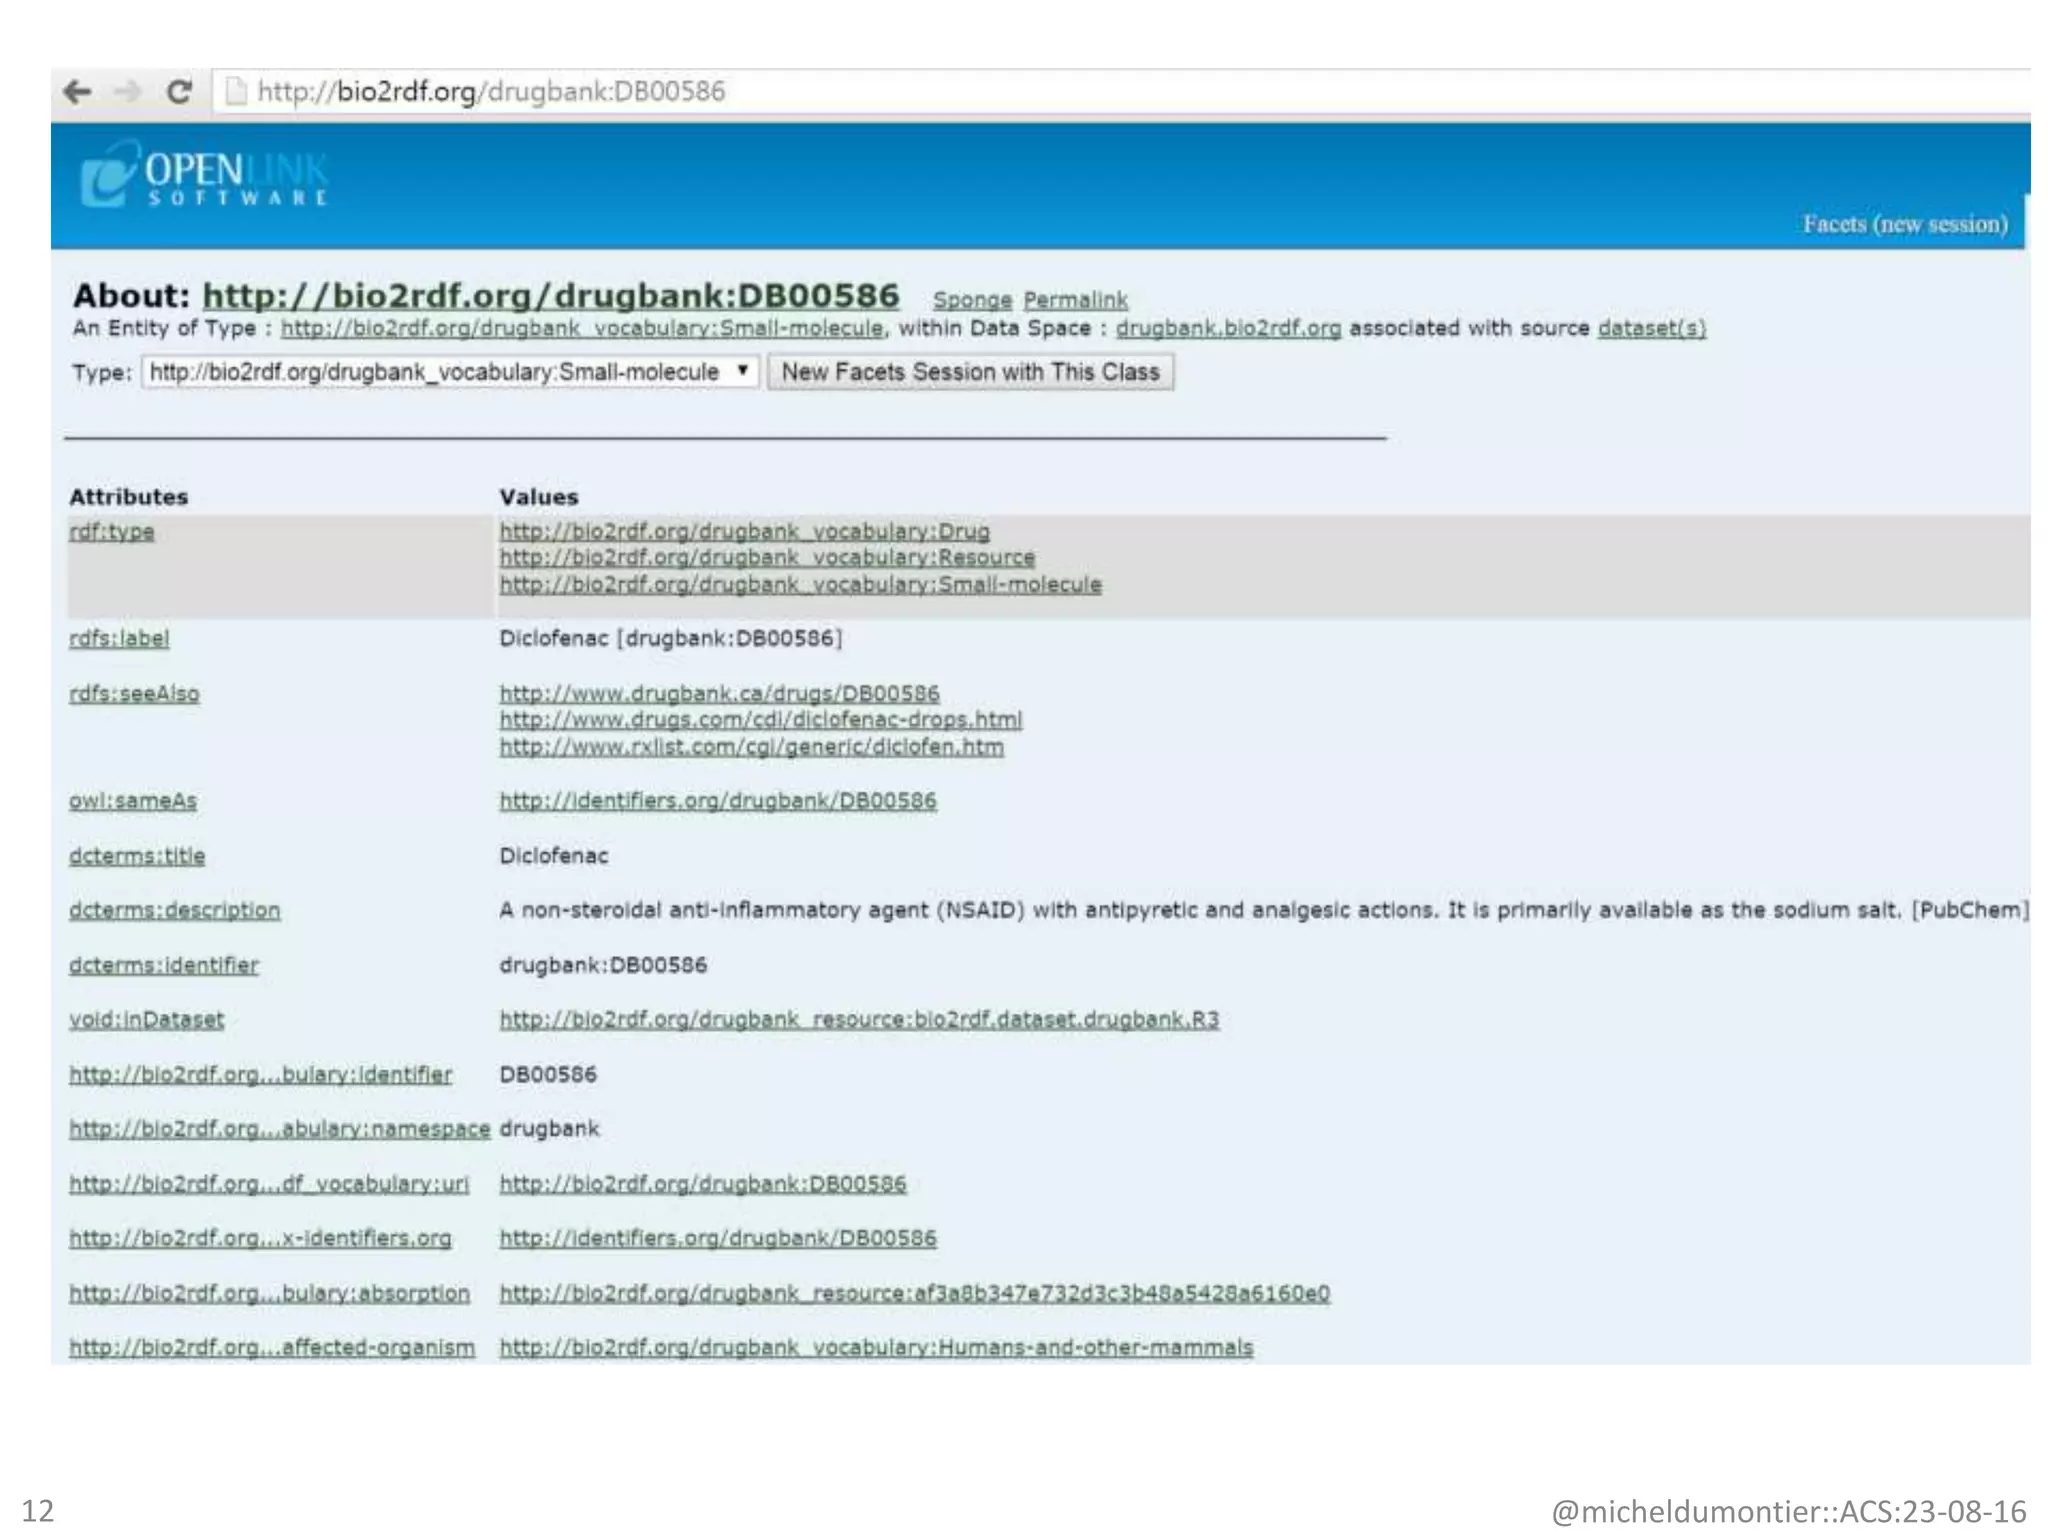
Task: Reload the page with refresh icon
Action: coord(179,92)
